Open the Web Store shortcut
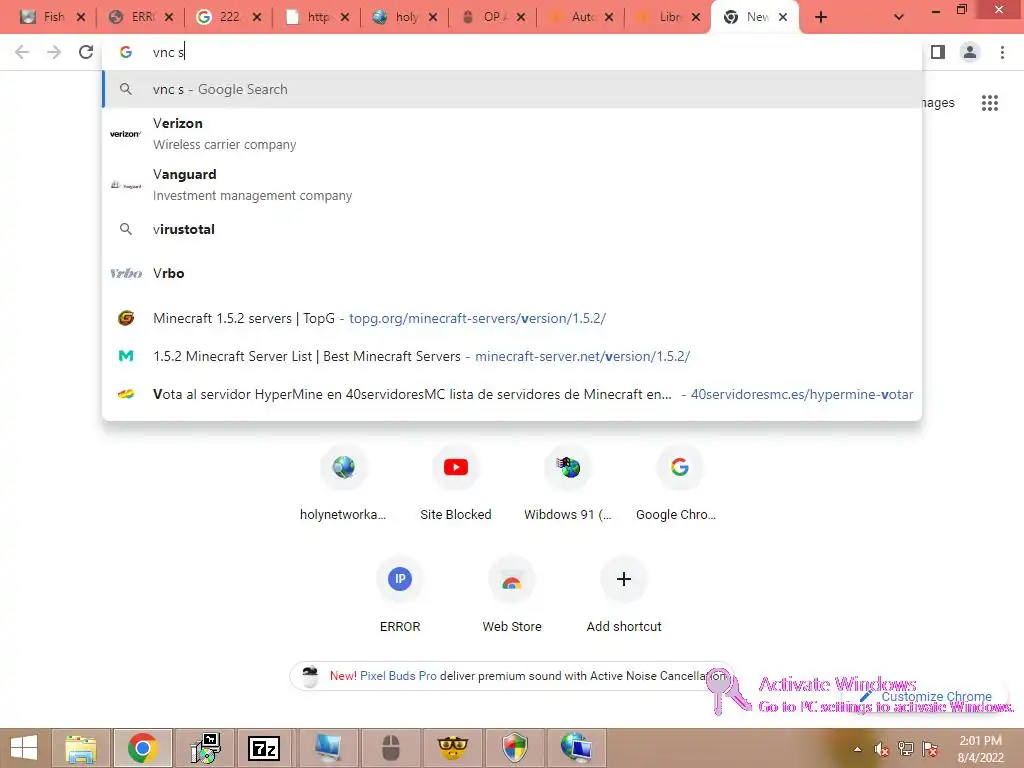This screenshot has width=1024, height=768. (512, 596)
